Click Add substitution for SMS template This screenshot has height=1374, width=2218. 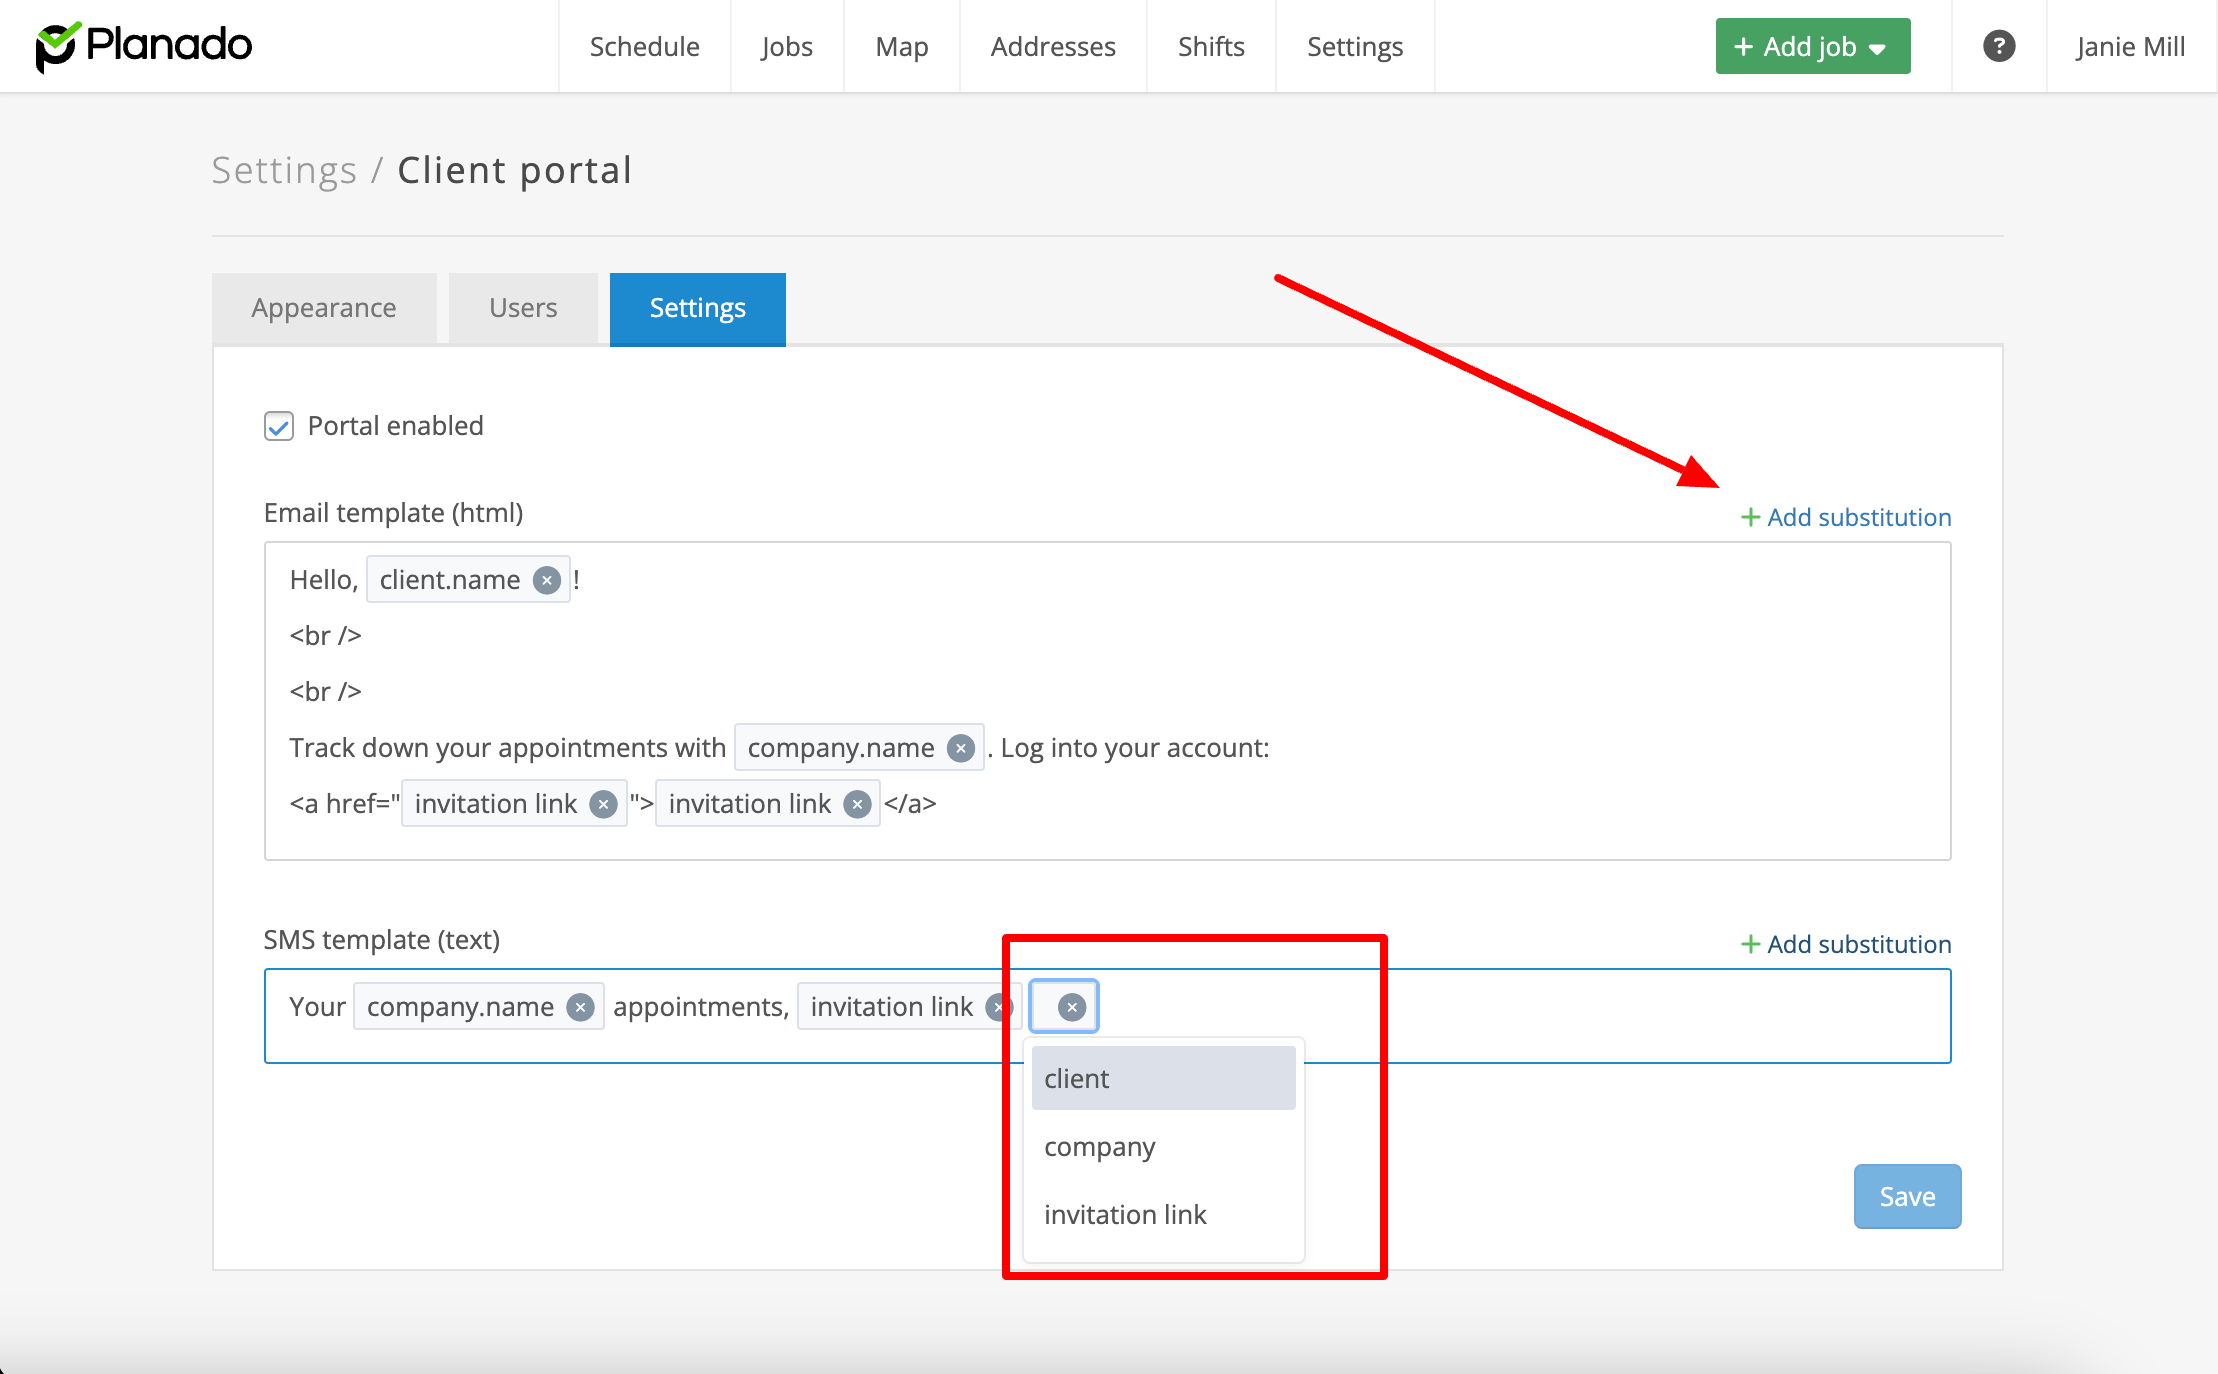[1846, 944]
